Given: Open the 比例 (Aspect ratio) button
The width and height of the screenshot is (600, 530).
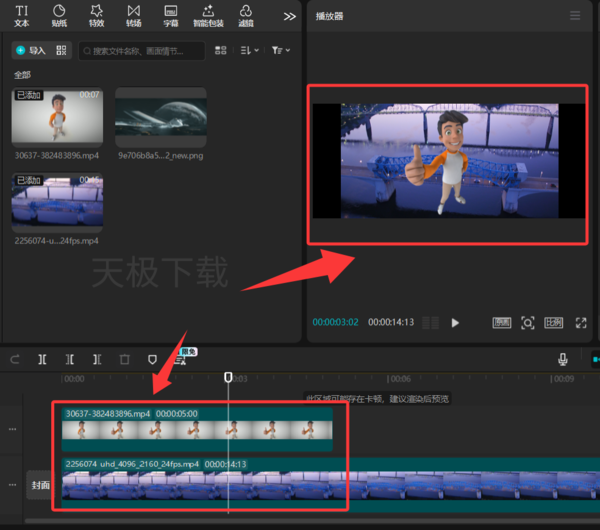Looking at the screenshot, I should [x=554, y=323].
